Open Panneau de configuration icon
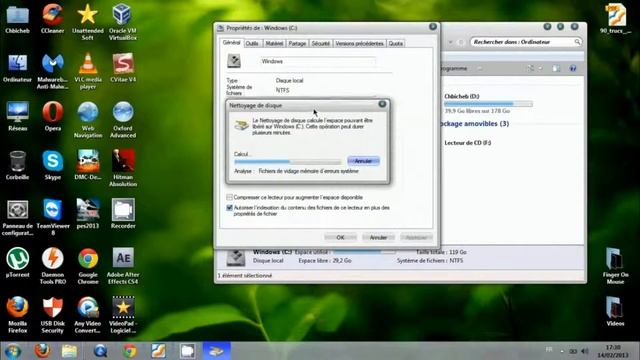Viewport: 640px width, 360px height. pyautogui.click(x=17, y=217)
